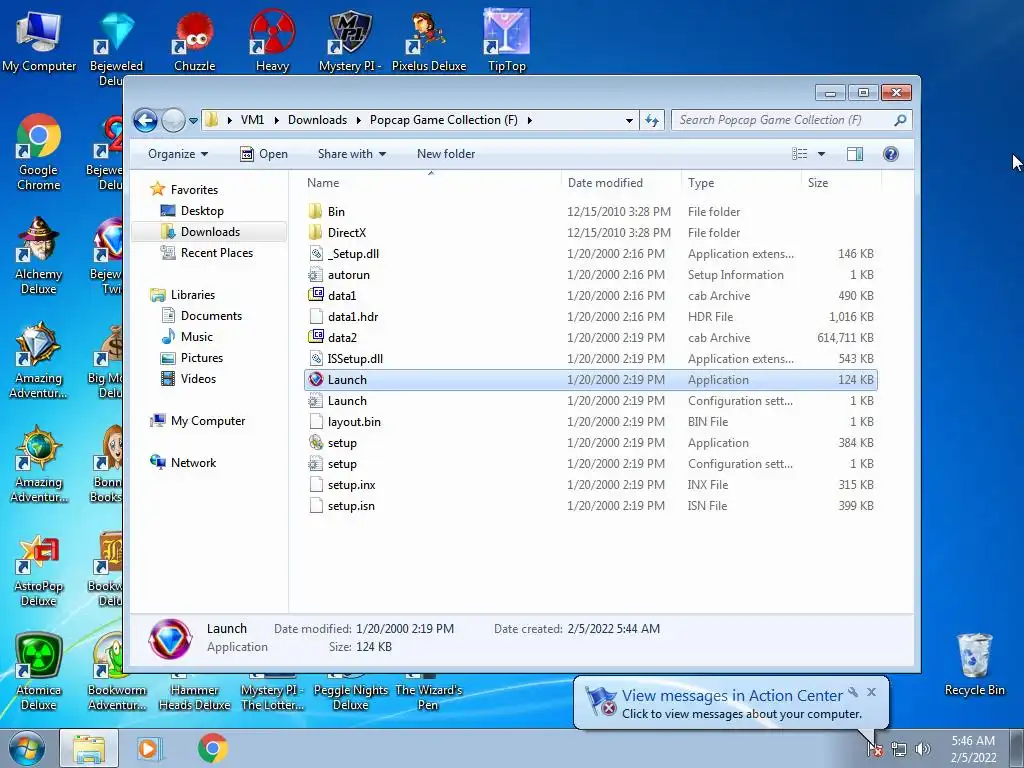Open Windows Start orb
1024x768 pixels.
(x=27, y=748)
